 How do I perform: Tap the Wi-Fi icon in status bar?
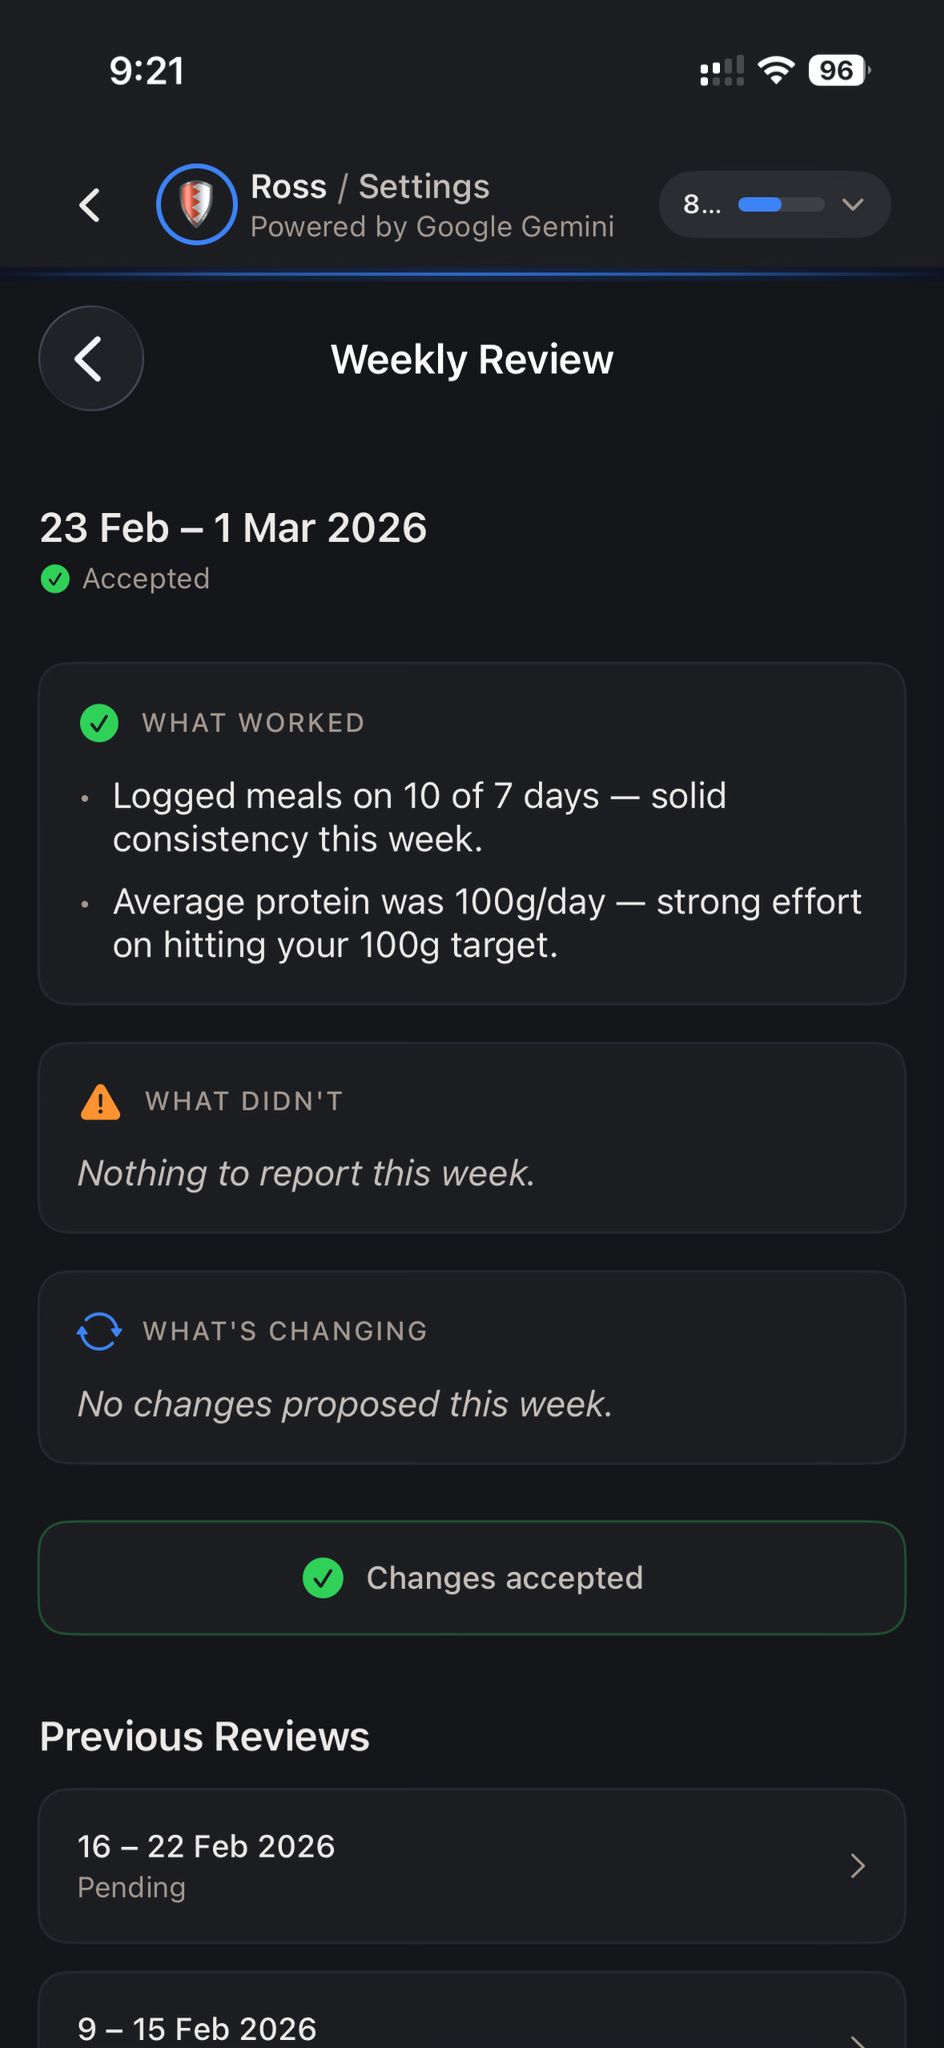[x=775, y=69]
